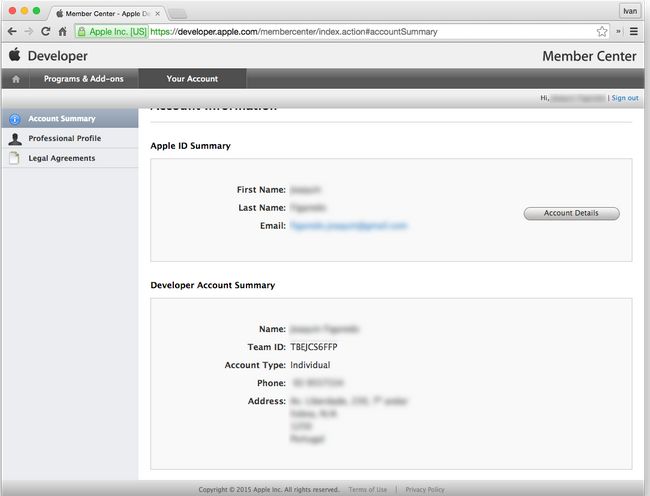Click the blurred email address link

349,226
